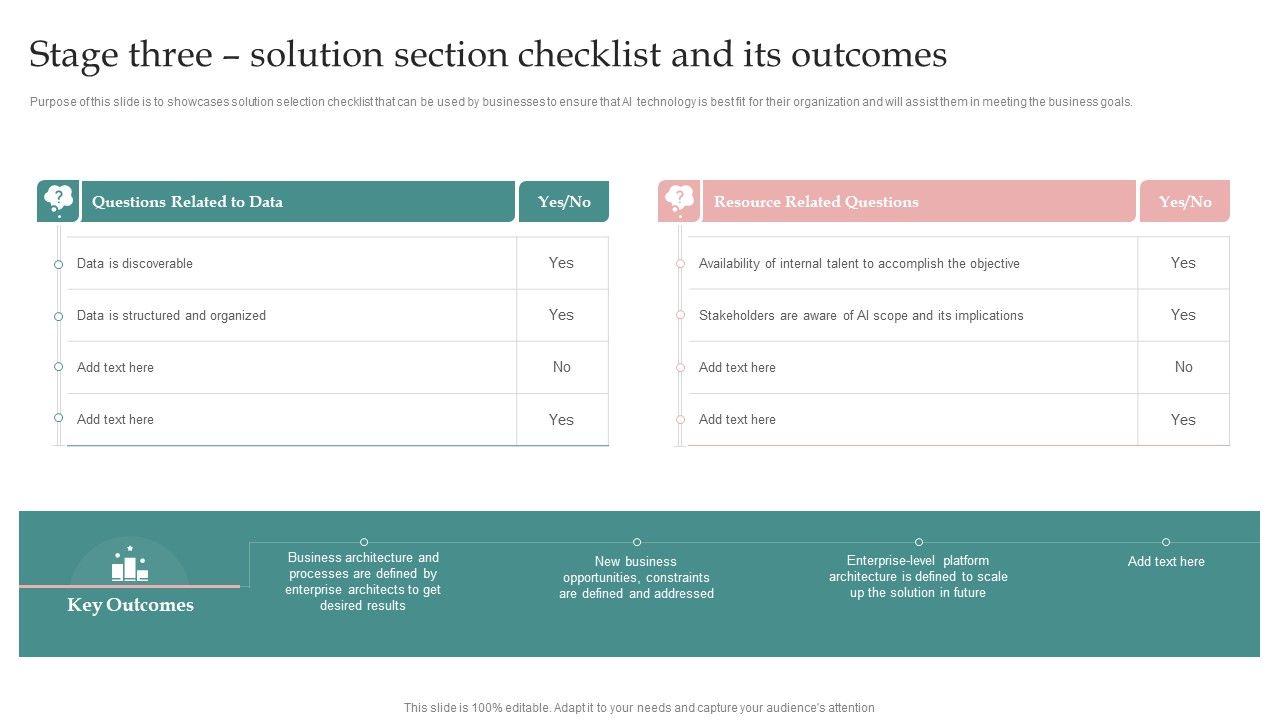
Task: Select the bullet beside Data is discoverable
Action: pyautogui.click(x=59, y=264)
